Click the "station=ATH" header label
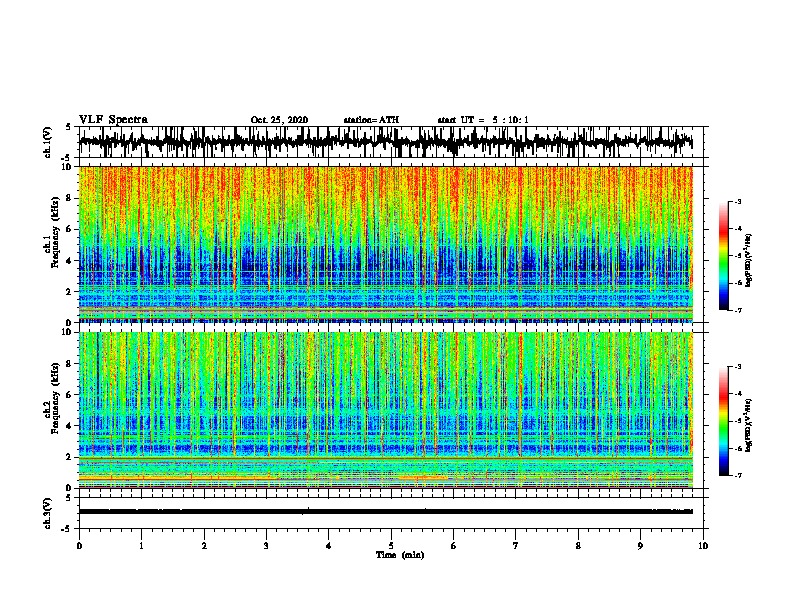The width and height of the screenshot is (792, 612). click(371, 120)
